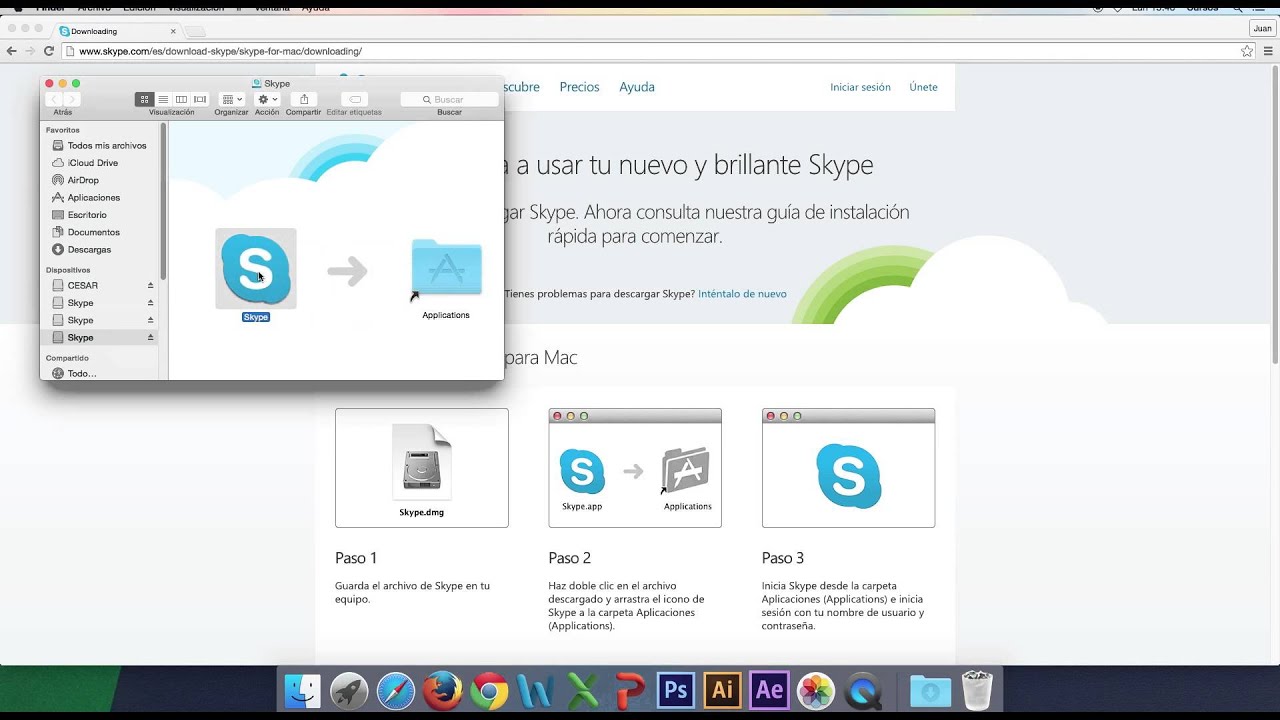Open After Effects from the Dock
Viewport: 1280px width, 720px height.
(769, 691)
